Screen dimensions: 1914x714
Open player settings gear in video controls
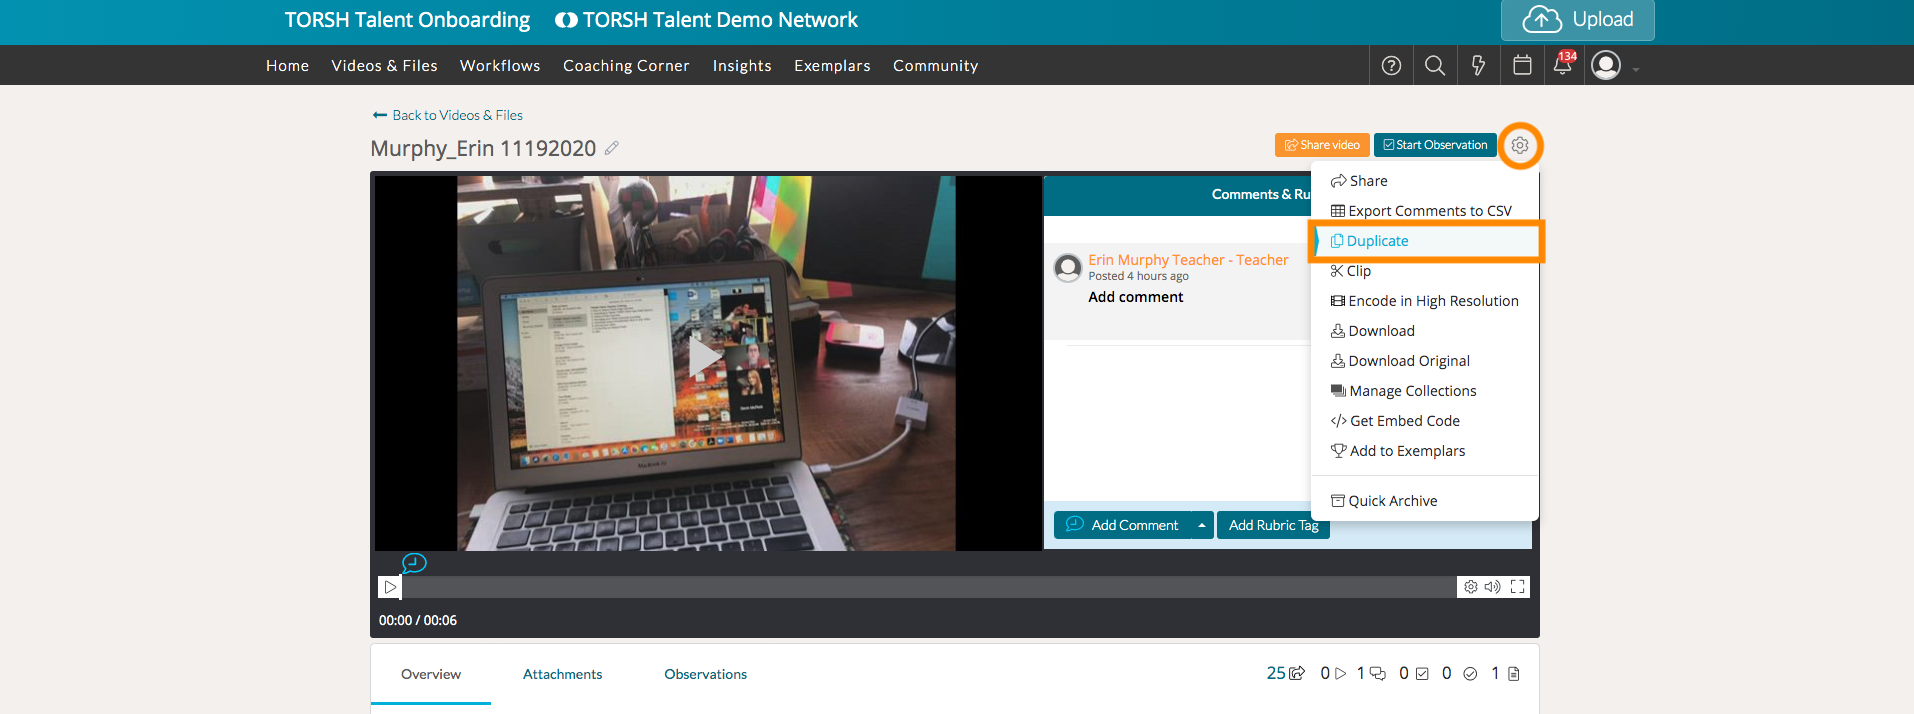[1470, 587]
